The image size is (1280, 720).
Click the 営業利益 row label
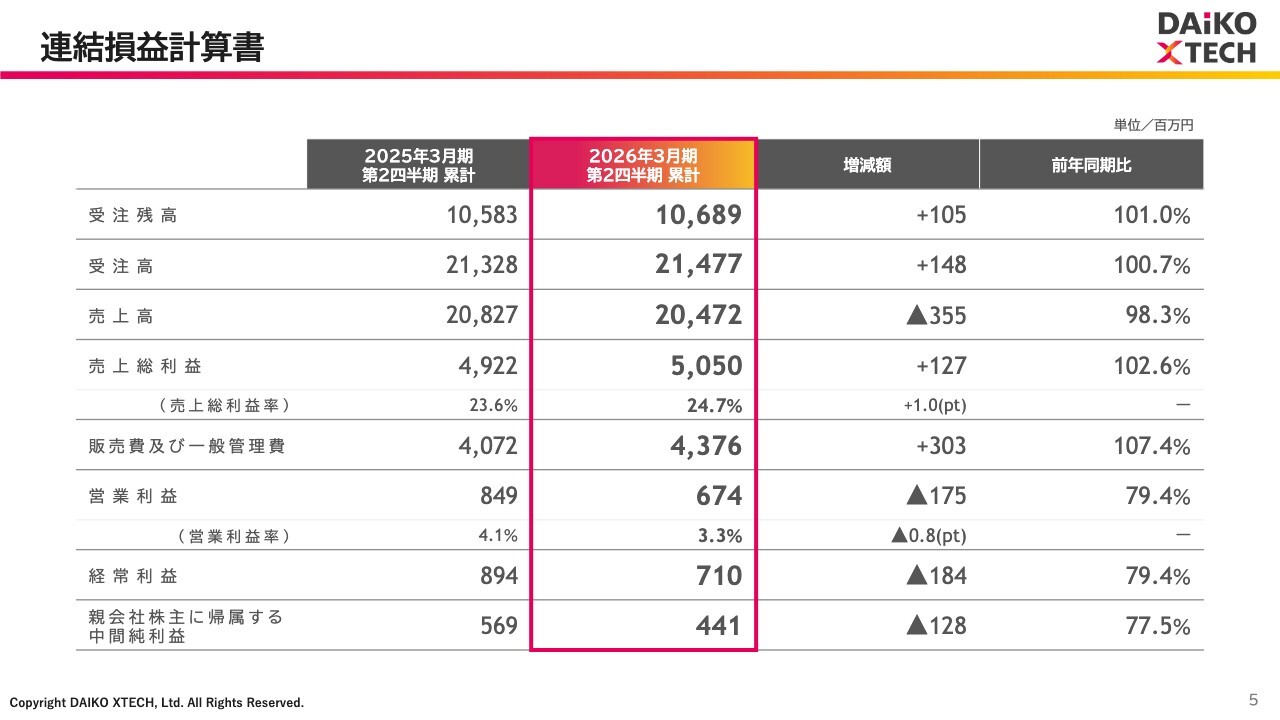(x=133, y=496)
